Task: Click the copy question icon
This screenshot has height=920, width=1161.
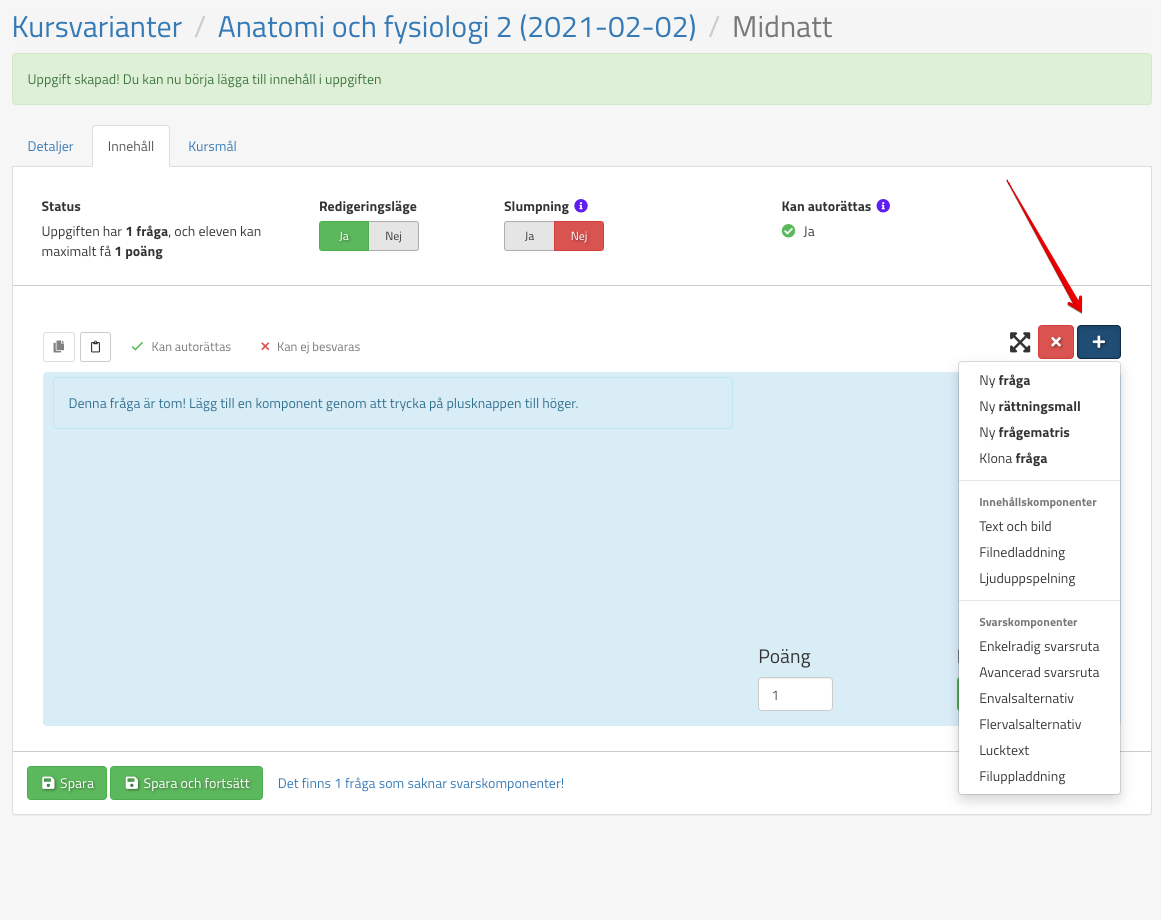Action: [x=58, y=347]
